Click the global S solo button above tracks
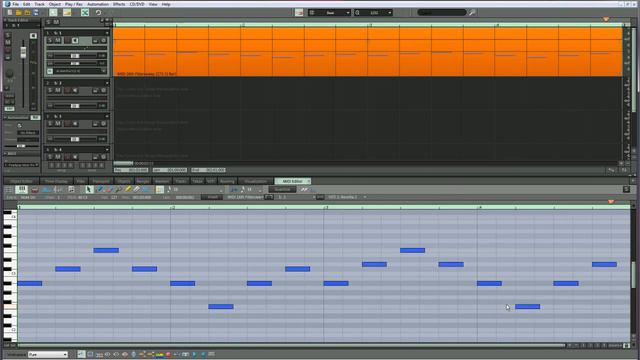Screen dimensions: 640x360 (49, 22)
